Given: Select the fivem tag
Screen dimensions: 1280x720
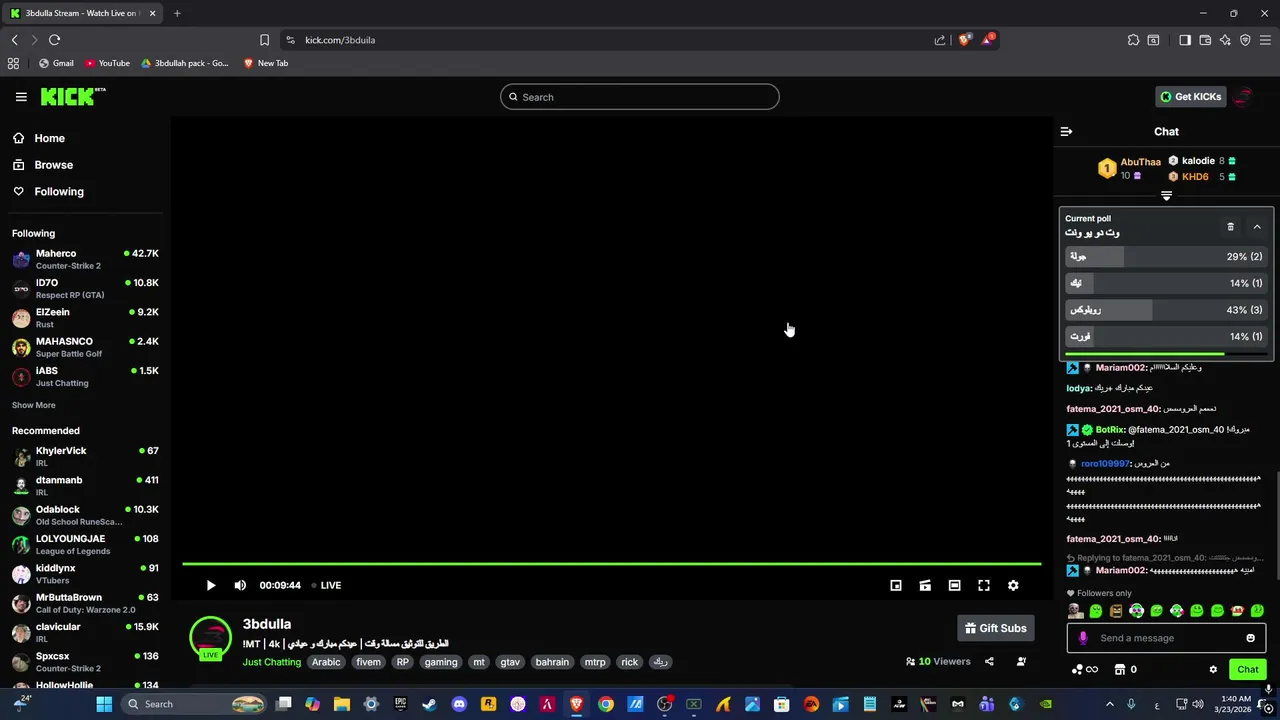Looking at the screenshot, I should click(x=368, y=662).
